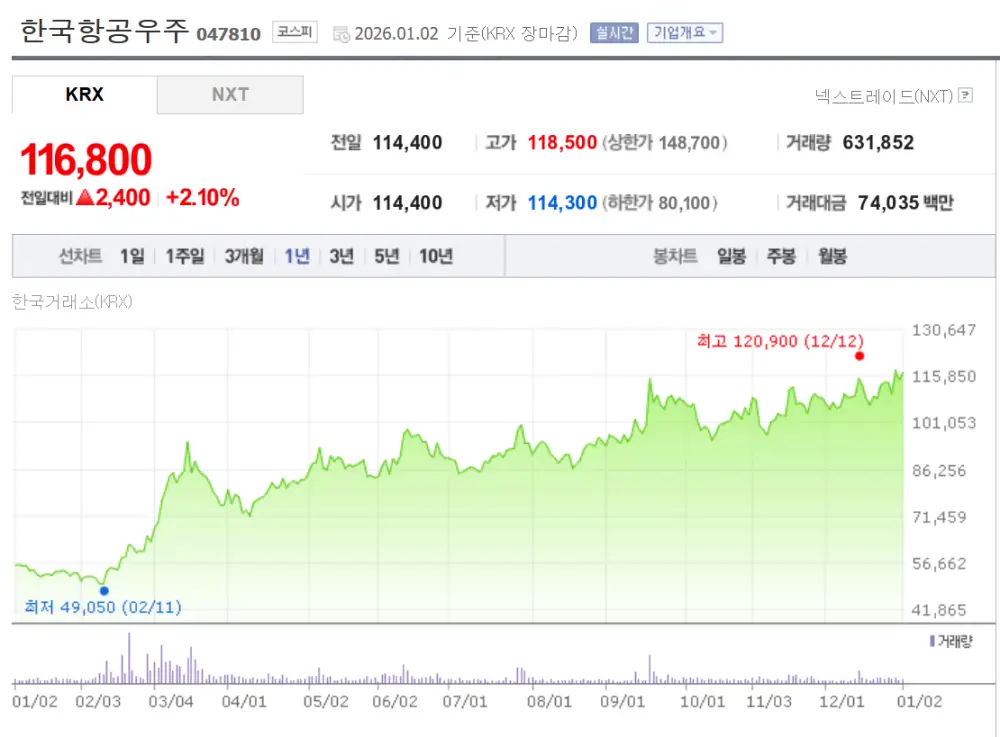Click the 거래대금 value 74,035 백만
Screen dimensions: 1000x737
tap(906, 203)
